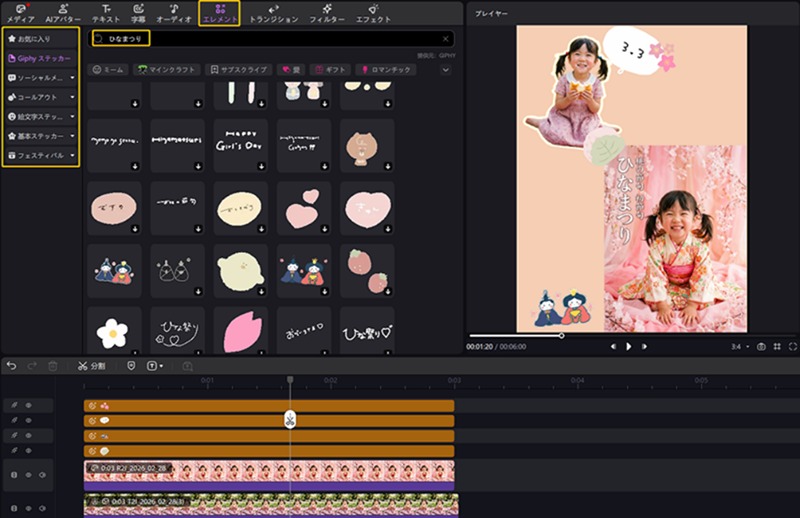Toggle visibility of the hina dolls sticker track

click(29, 435)
